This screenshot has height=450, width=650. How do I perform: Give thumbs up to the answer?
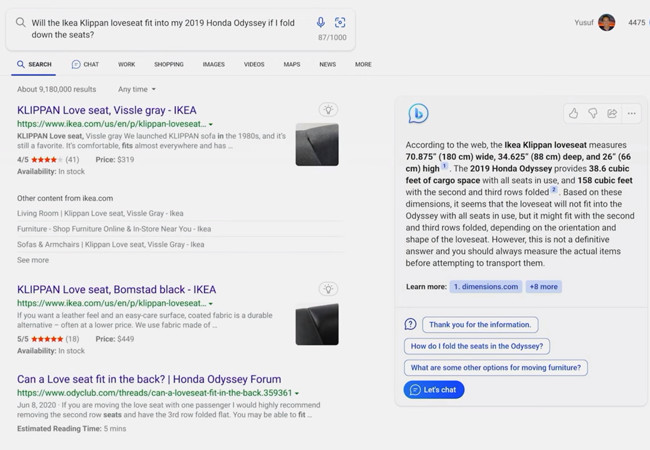tap(574, 113)
